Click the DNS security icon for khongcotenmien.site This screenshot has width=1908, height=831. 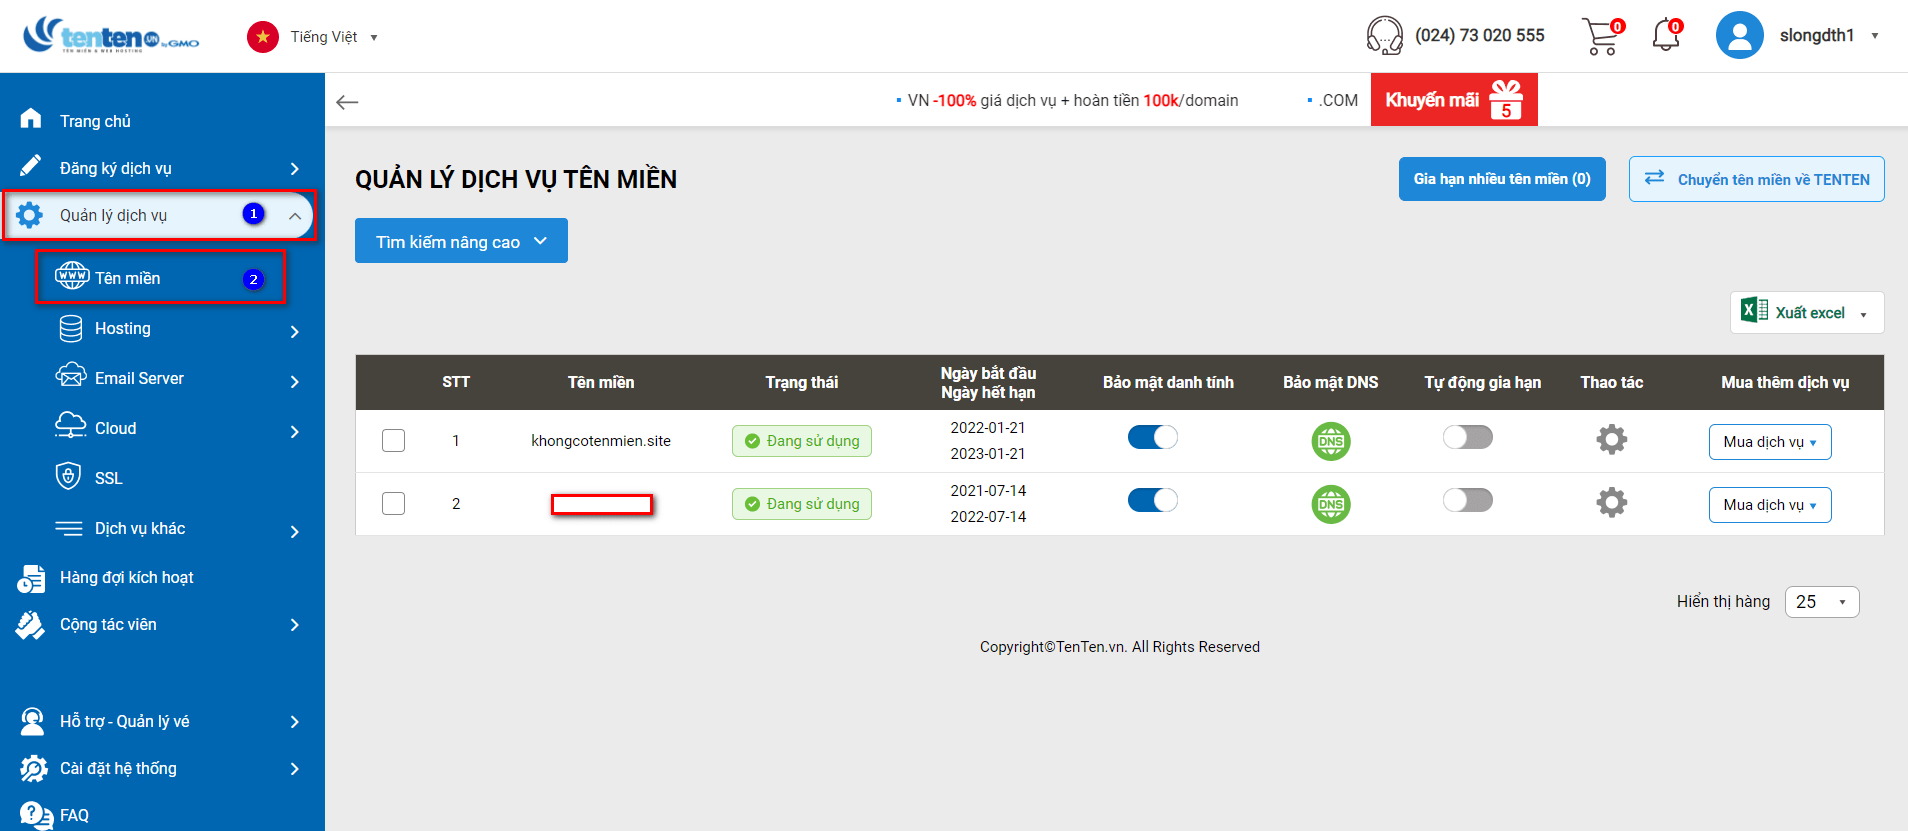pyautogui.click(x=1330, y=441)
